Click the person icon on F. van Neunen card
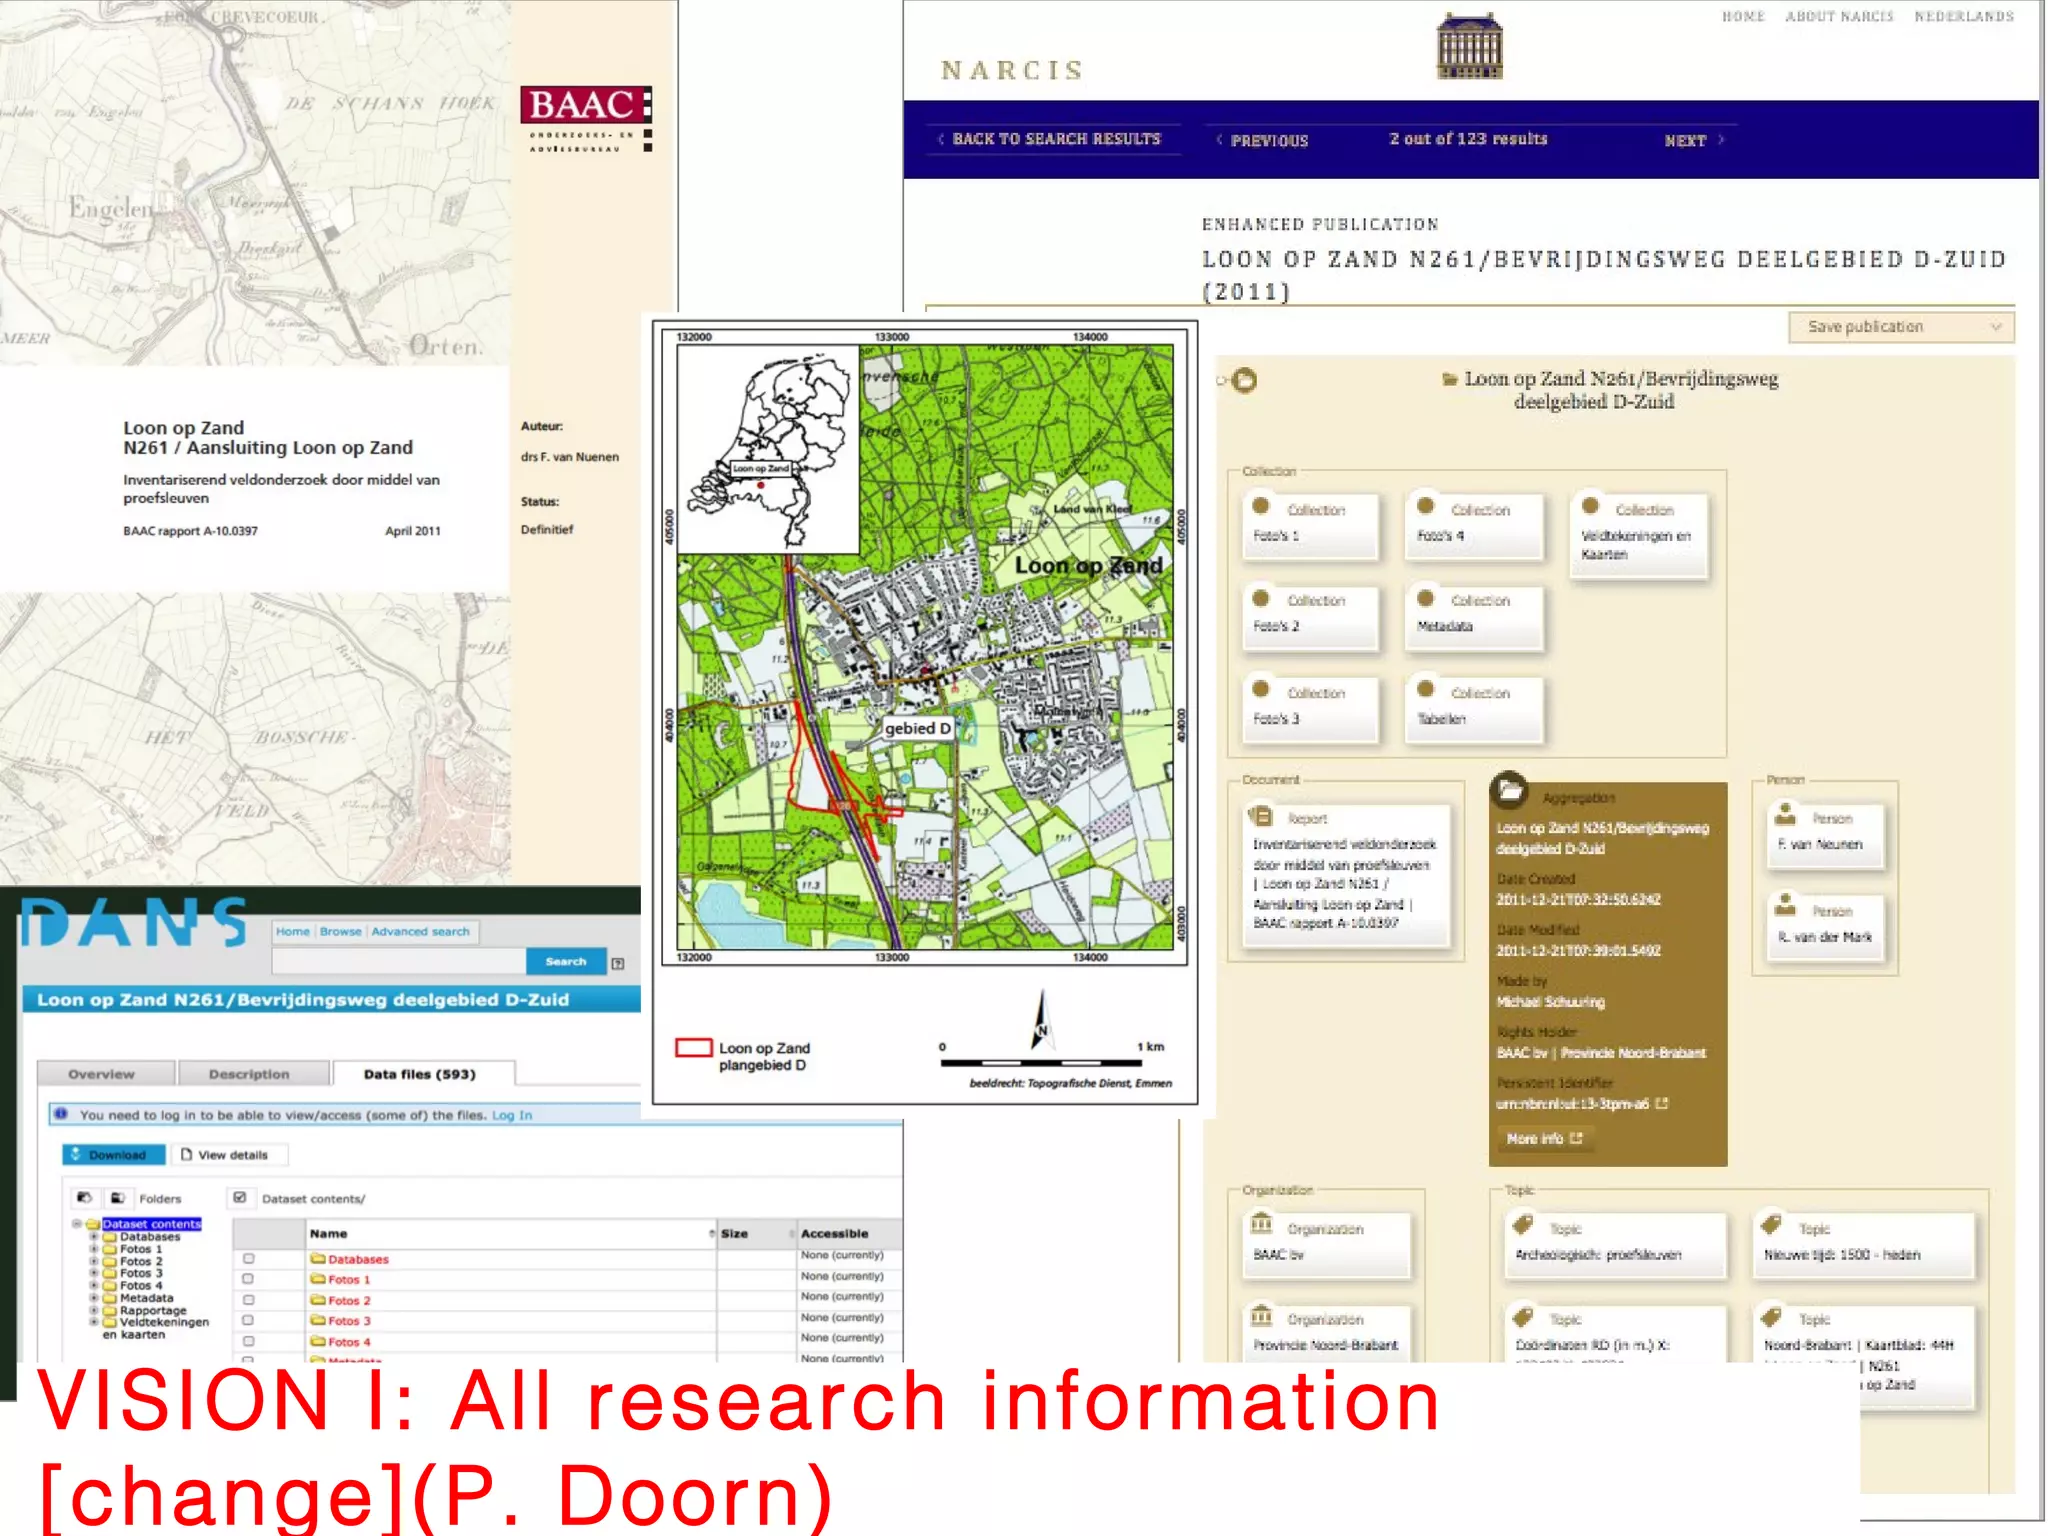The height and width of the screenshot is (1536, 2048). click(x=1785, y=816)
